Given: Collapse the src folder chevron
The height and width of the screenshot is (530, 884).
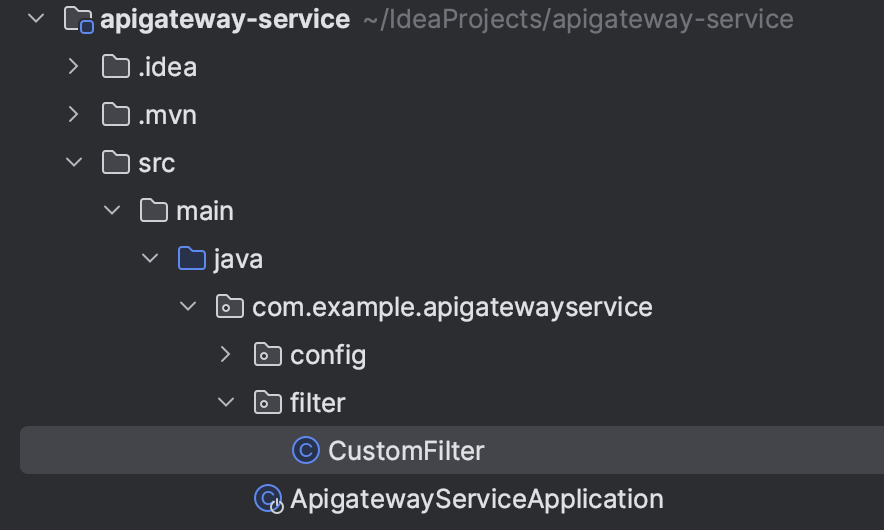Looking at the screenshot, I should [x=73, y=162].
